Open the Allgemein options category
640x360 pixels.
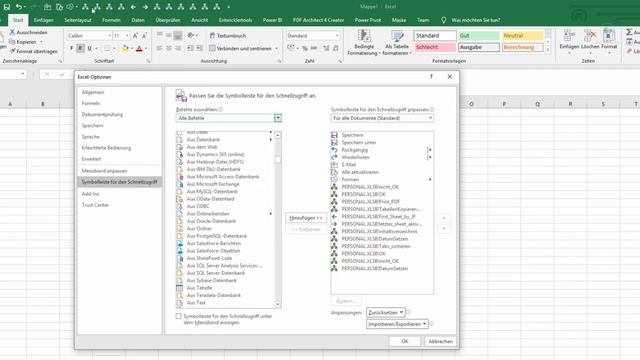(93, 92)
